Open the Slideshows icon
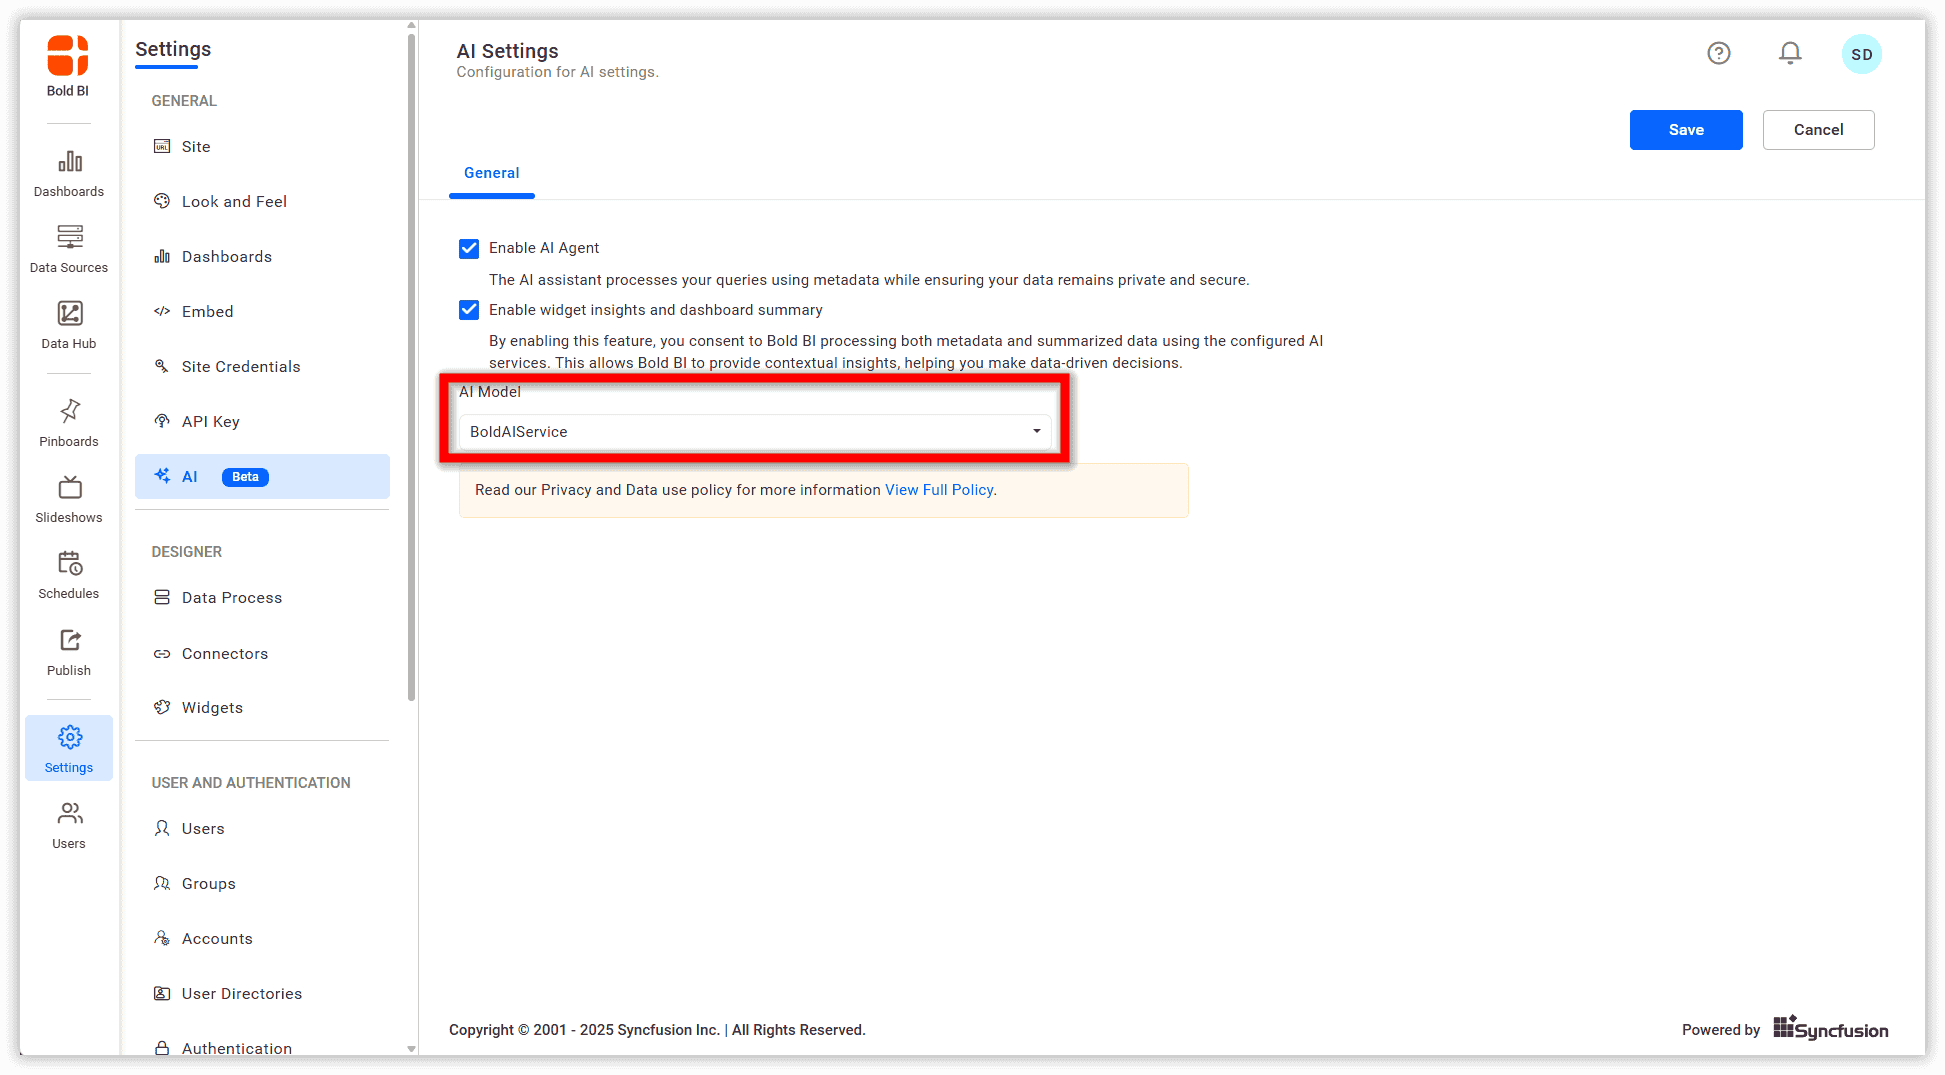1945x1075 pixels. 69,488
